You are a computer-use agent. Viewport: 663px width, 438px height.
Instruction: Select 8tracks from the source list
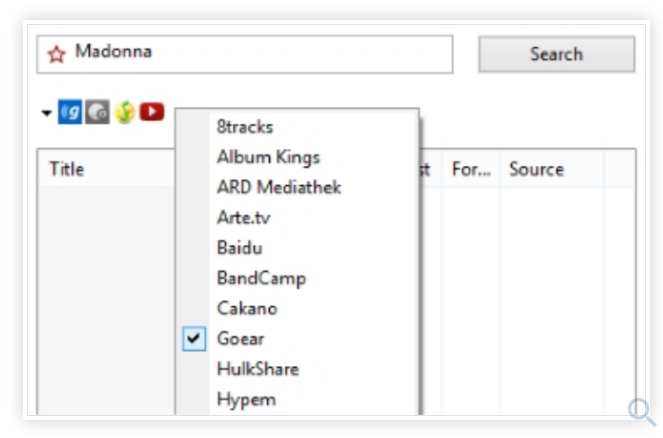[245, 127]
